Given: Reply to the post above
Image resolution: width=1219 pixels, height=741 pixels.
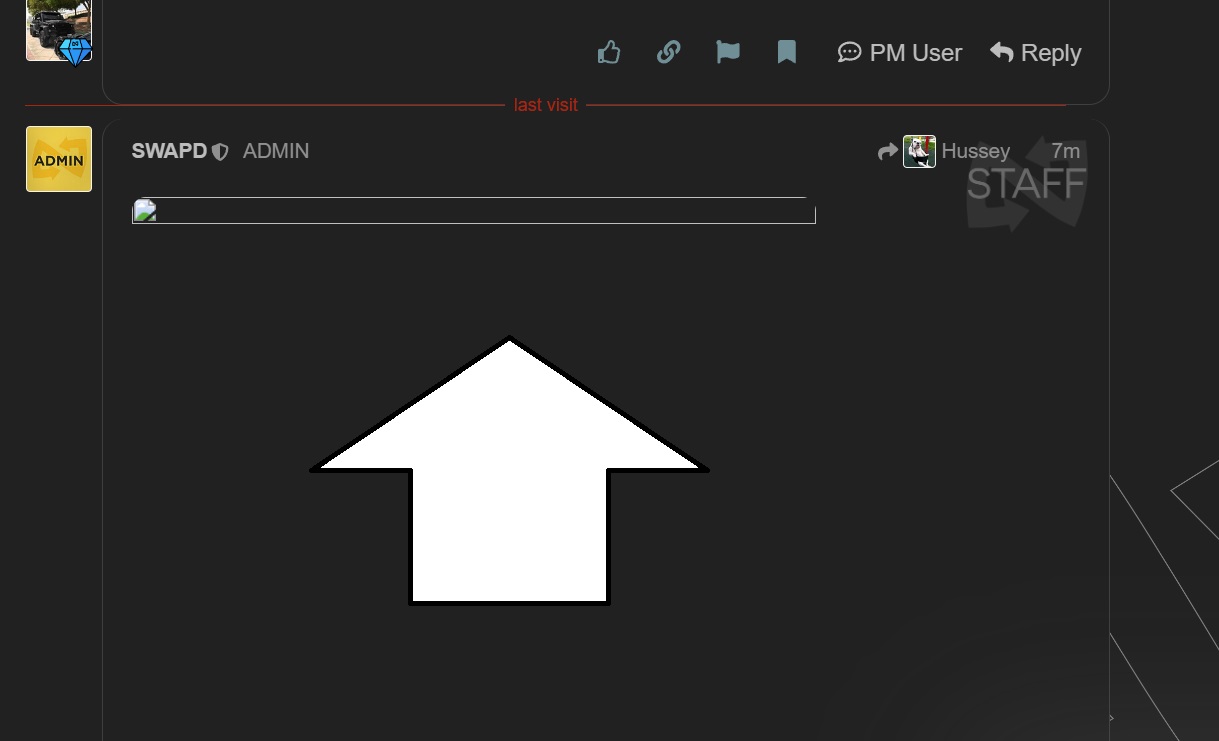Looking at the screenshot, I should click(x=1035, y=52).
